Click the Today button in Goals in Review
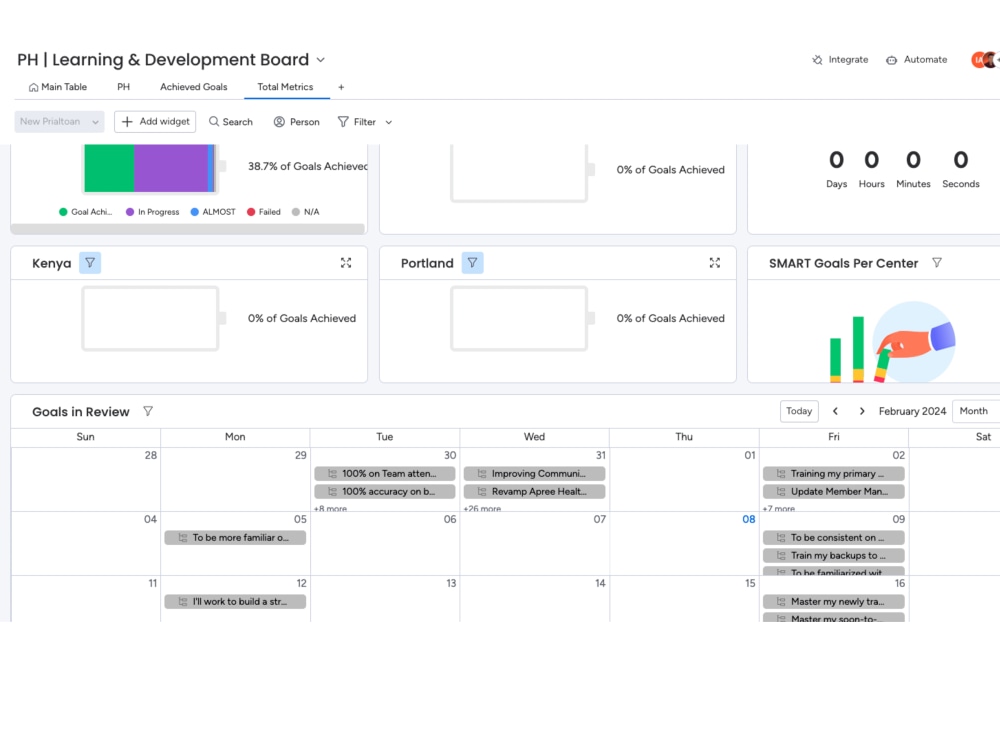 point(798,410)
